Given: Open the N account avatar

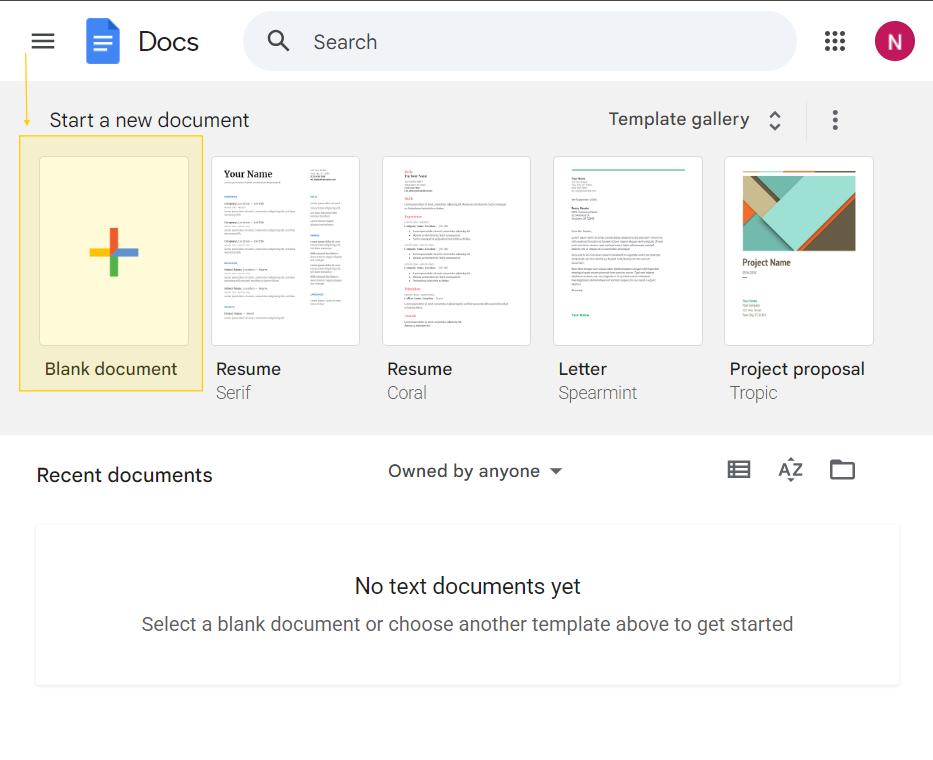Looking at the screenshot, I should tap(894, 41).
